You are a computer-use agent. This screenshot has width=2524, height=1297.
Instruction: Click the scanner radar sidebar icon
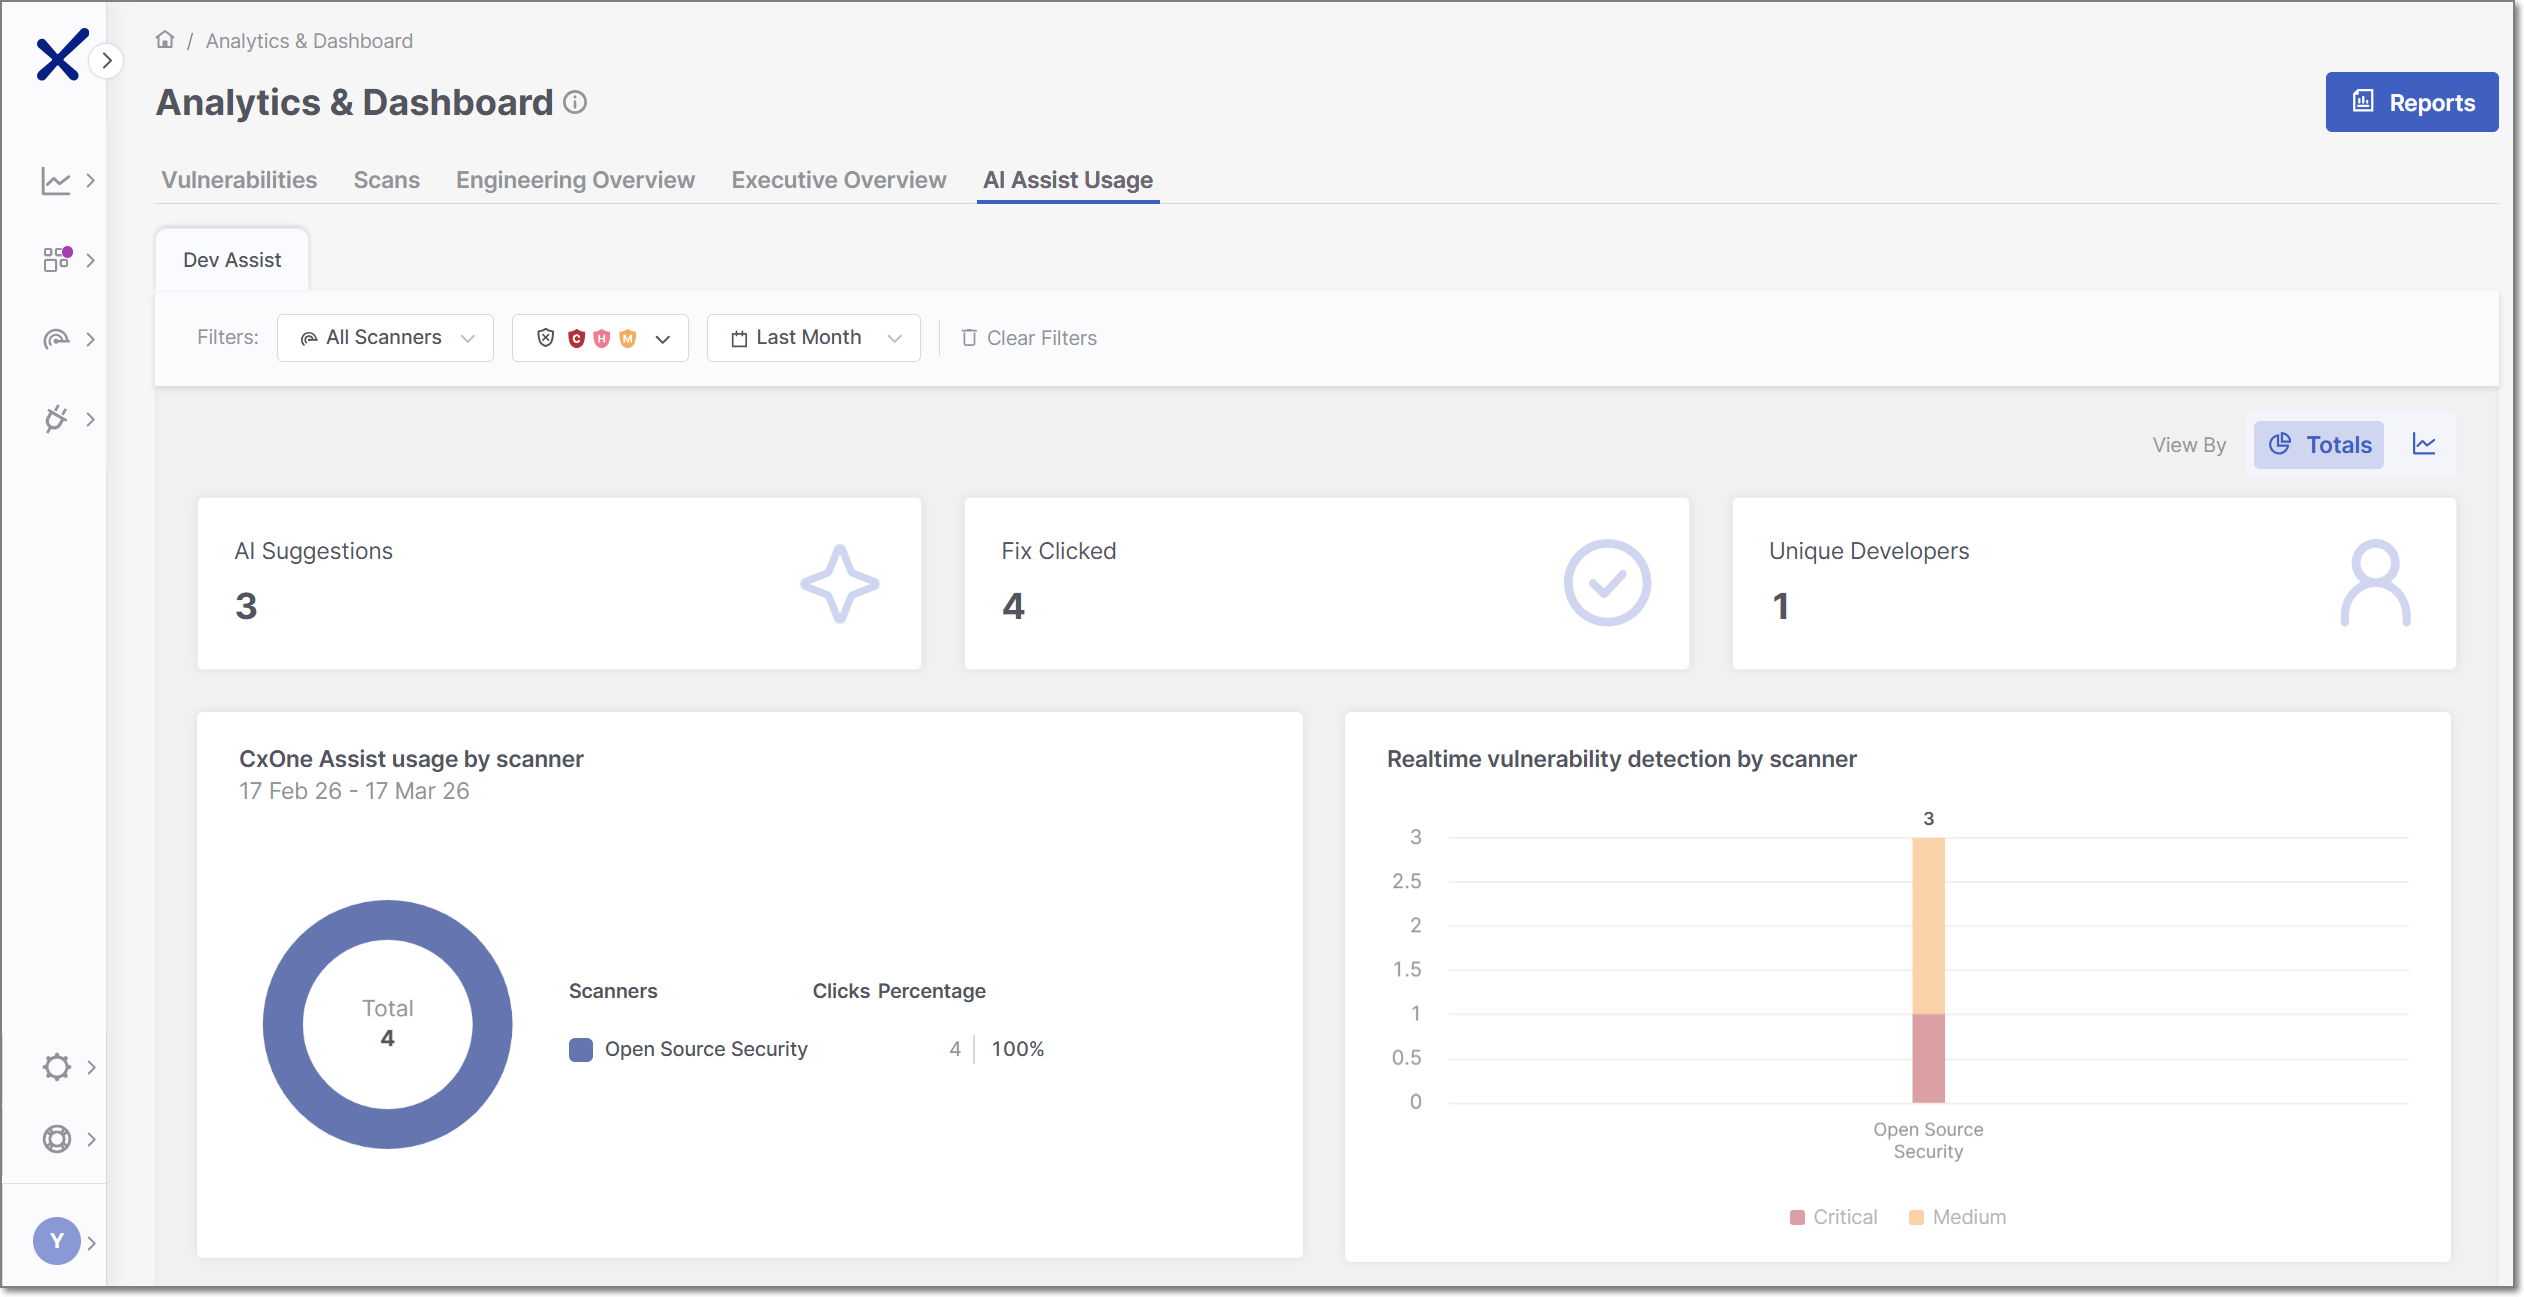(56, 340)
